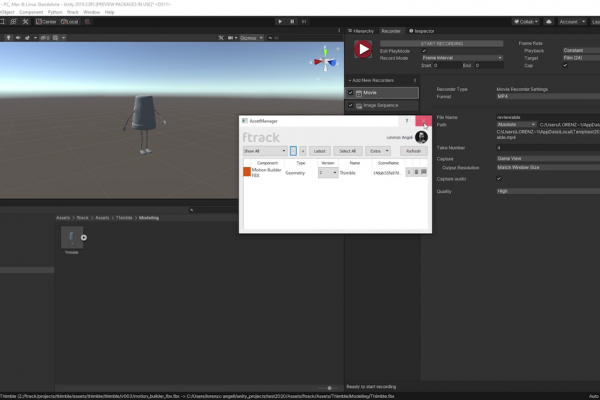Open Show All filter dropdown in AssetManager
This screenshot has width=600, height=400.
(265, 151)
